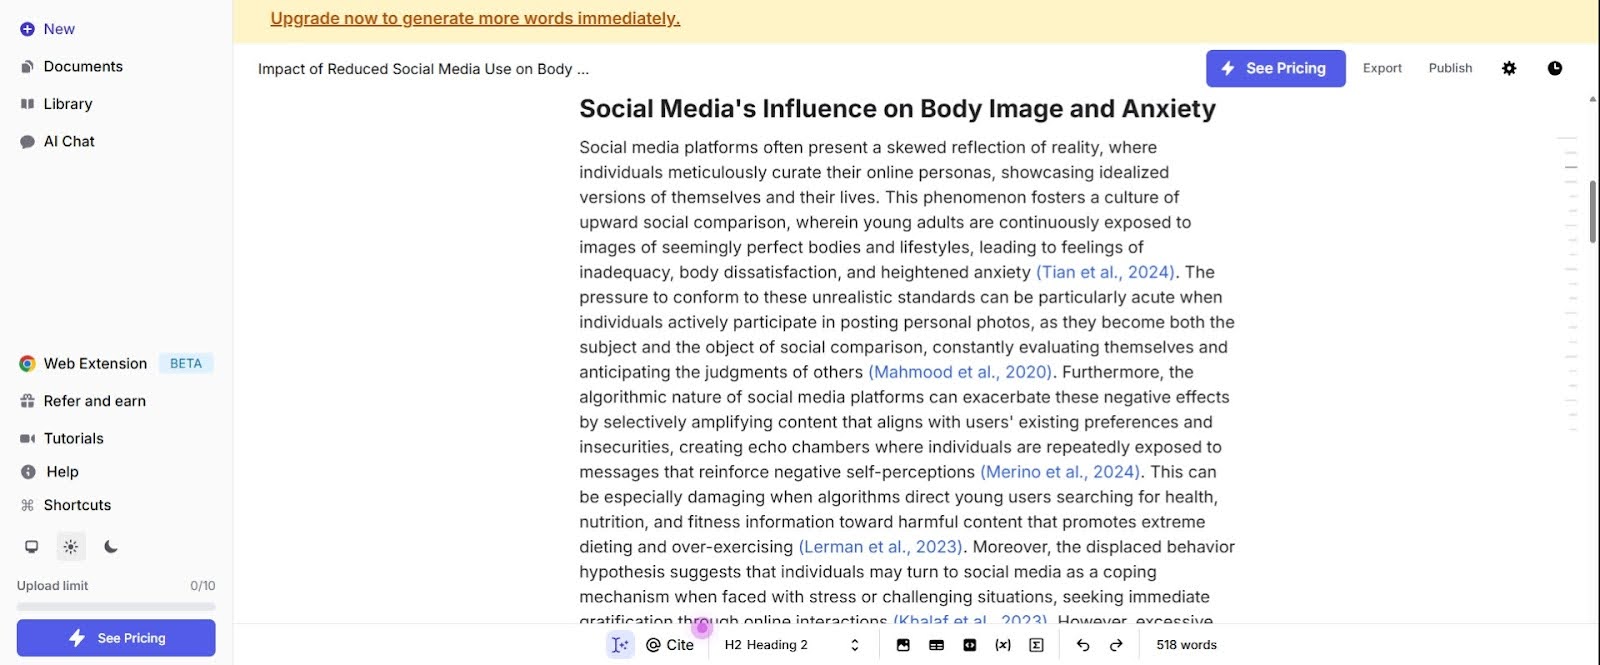Open document settings gear icon
The image size is (1600, 665).
1509,68
